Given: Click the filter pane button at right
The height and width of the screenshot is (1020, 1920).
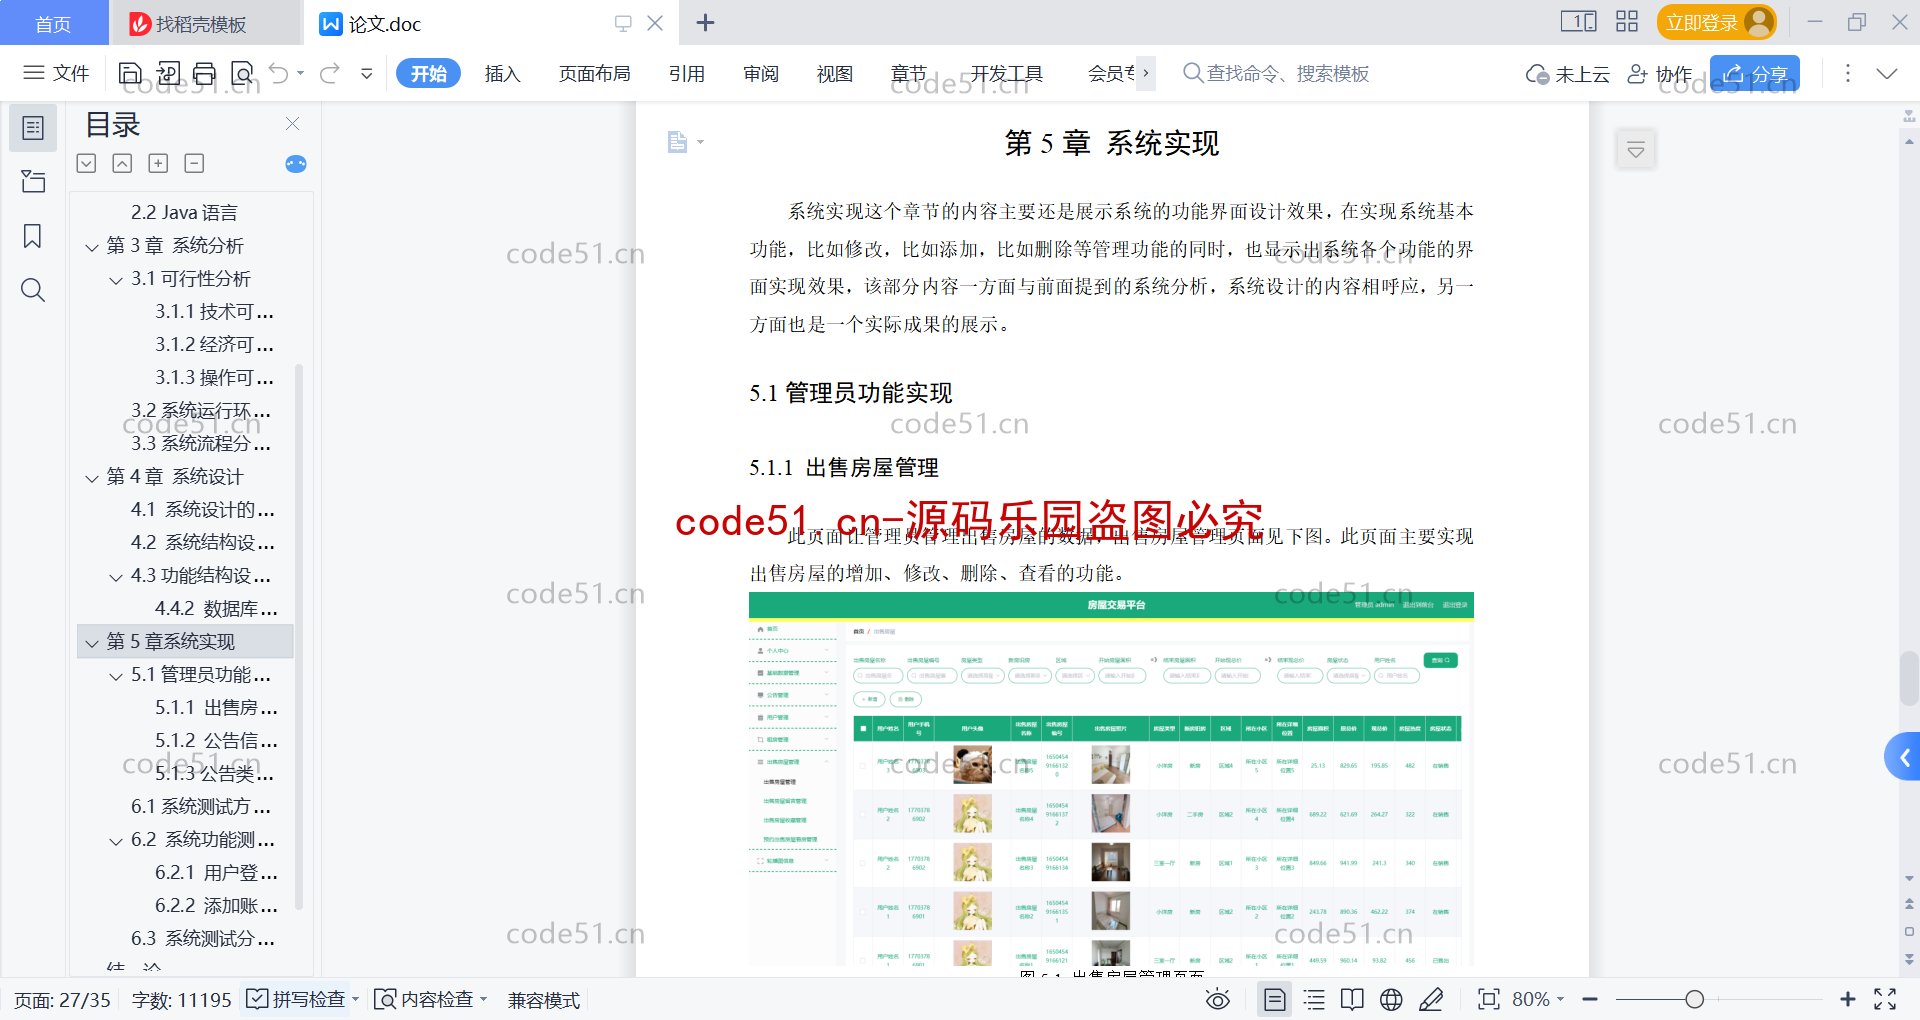Looking at the screenshot, I should tap(1636, 150).
